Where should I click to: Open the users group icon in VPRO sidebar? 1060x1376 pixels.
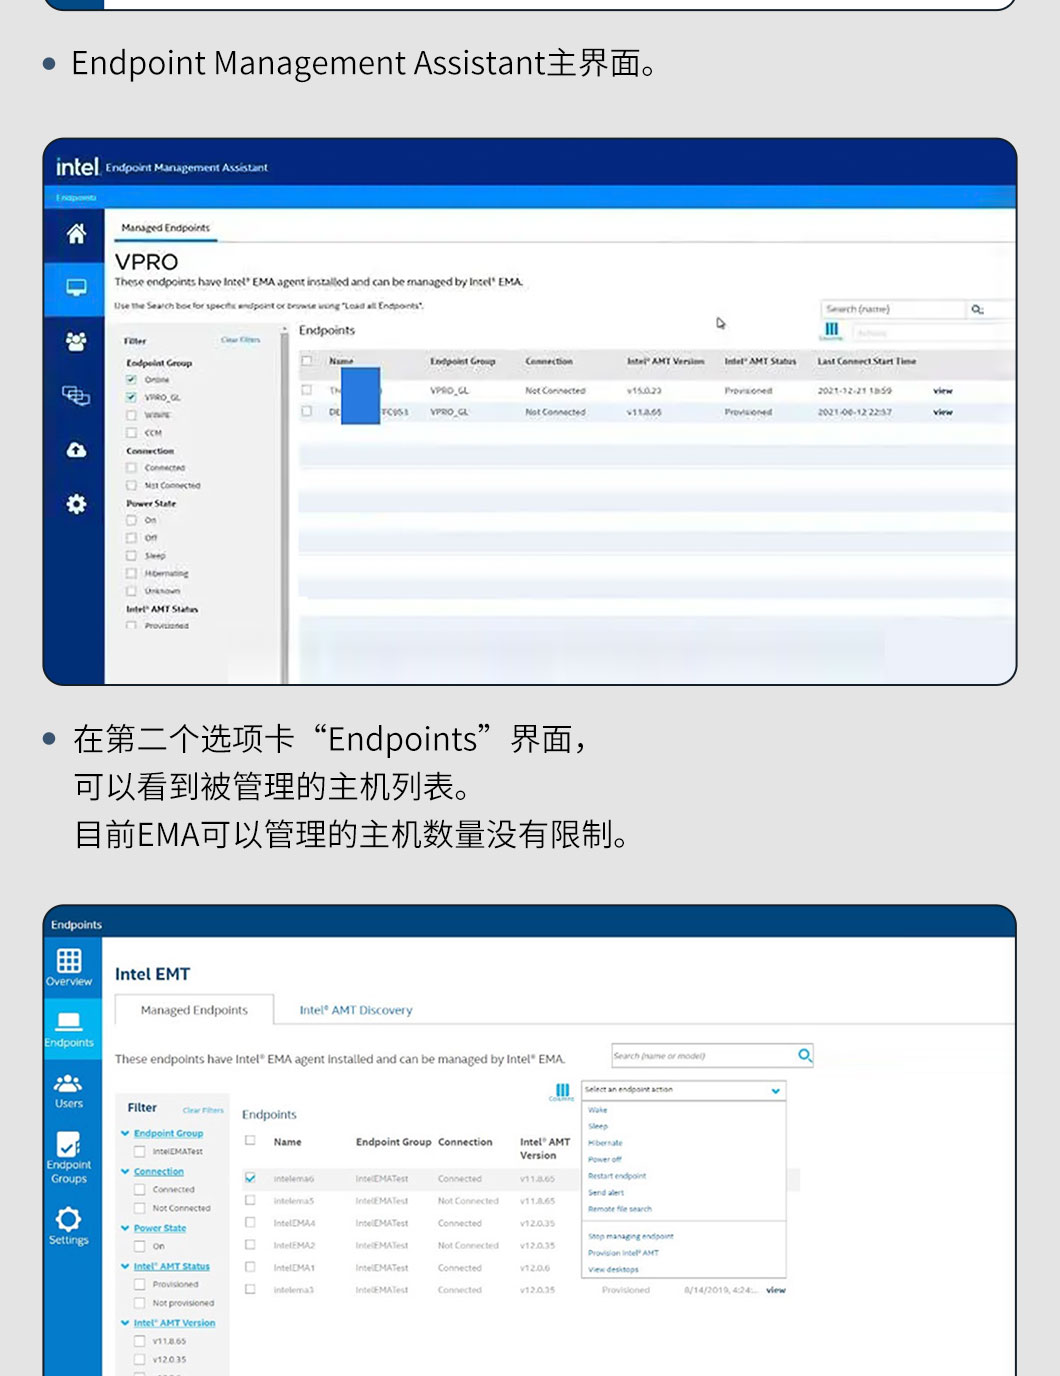76,342
